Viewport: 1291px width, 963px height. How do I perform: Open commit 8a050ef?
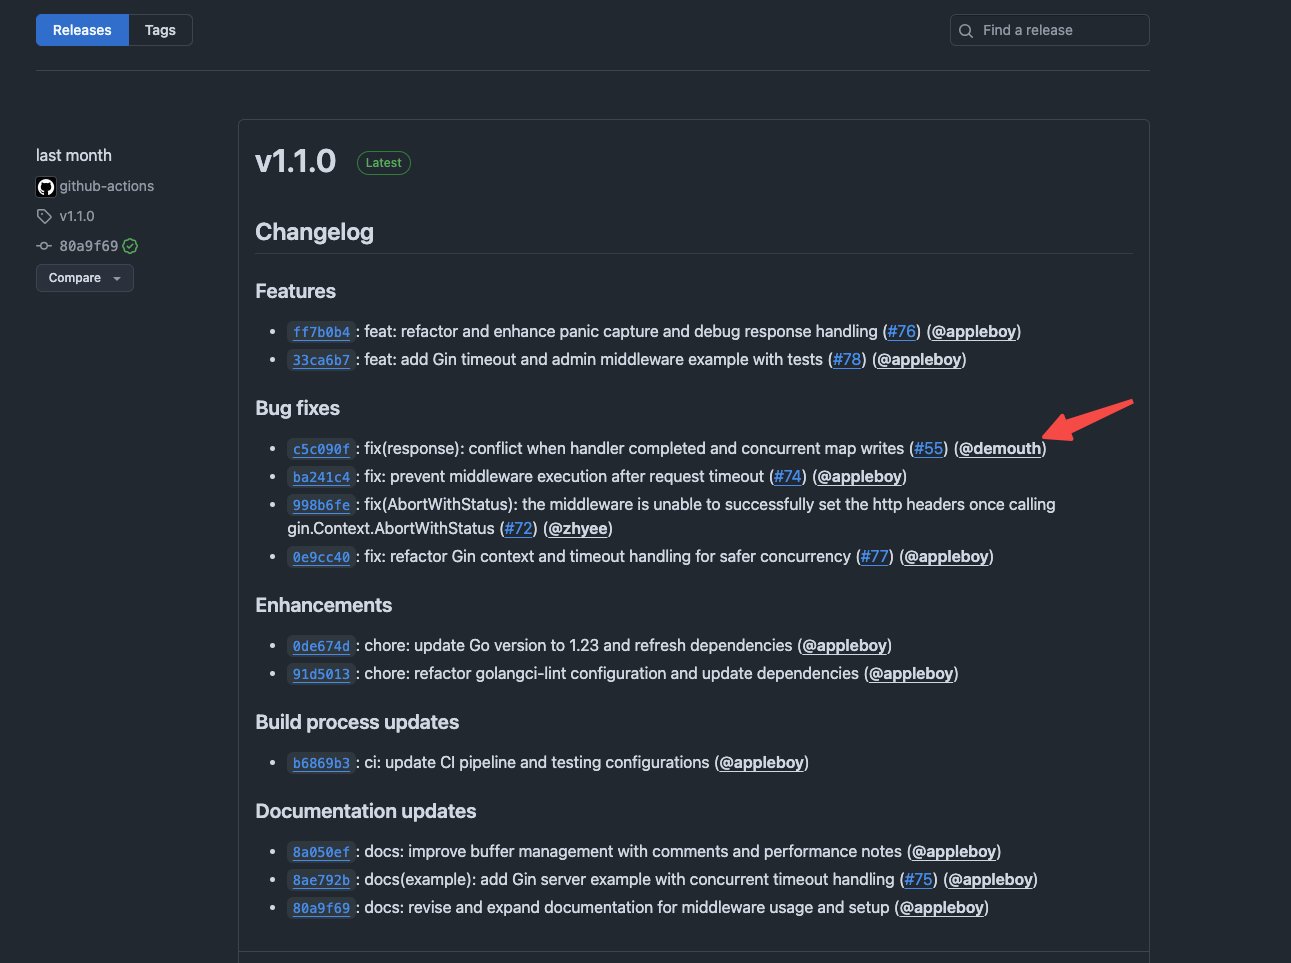321,852
